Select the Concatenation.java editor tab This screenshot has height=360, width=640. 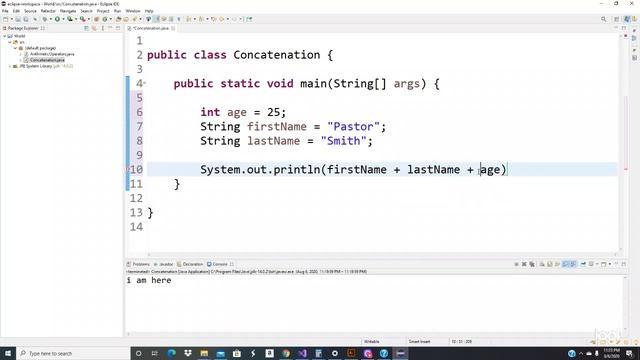click(148, 28)
